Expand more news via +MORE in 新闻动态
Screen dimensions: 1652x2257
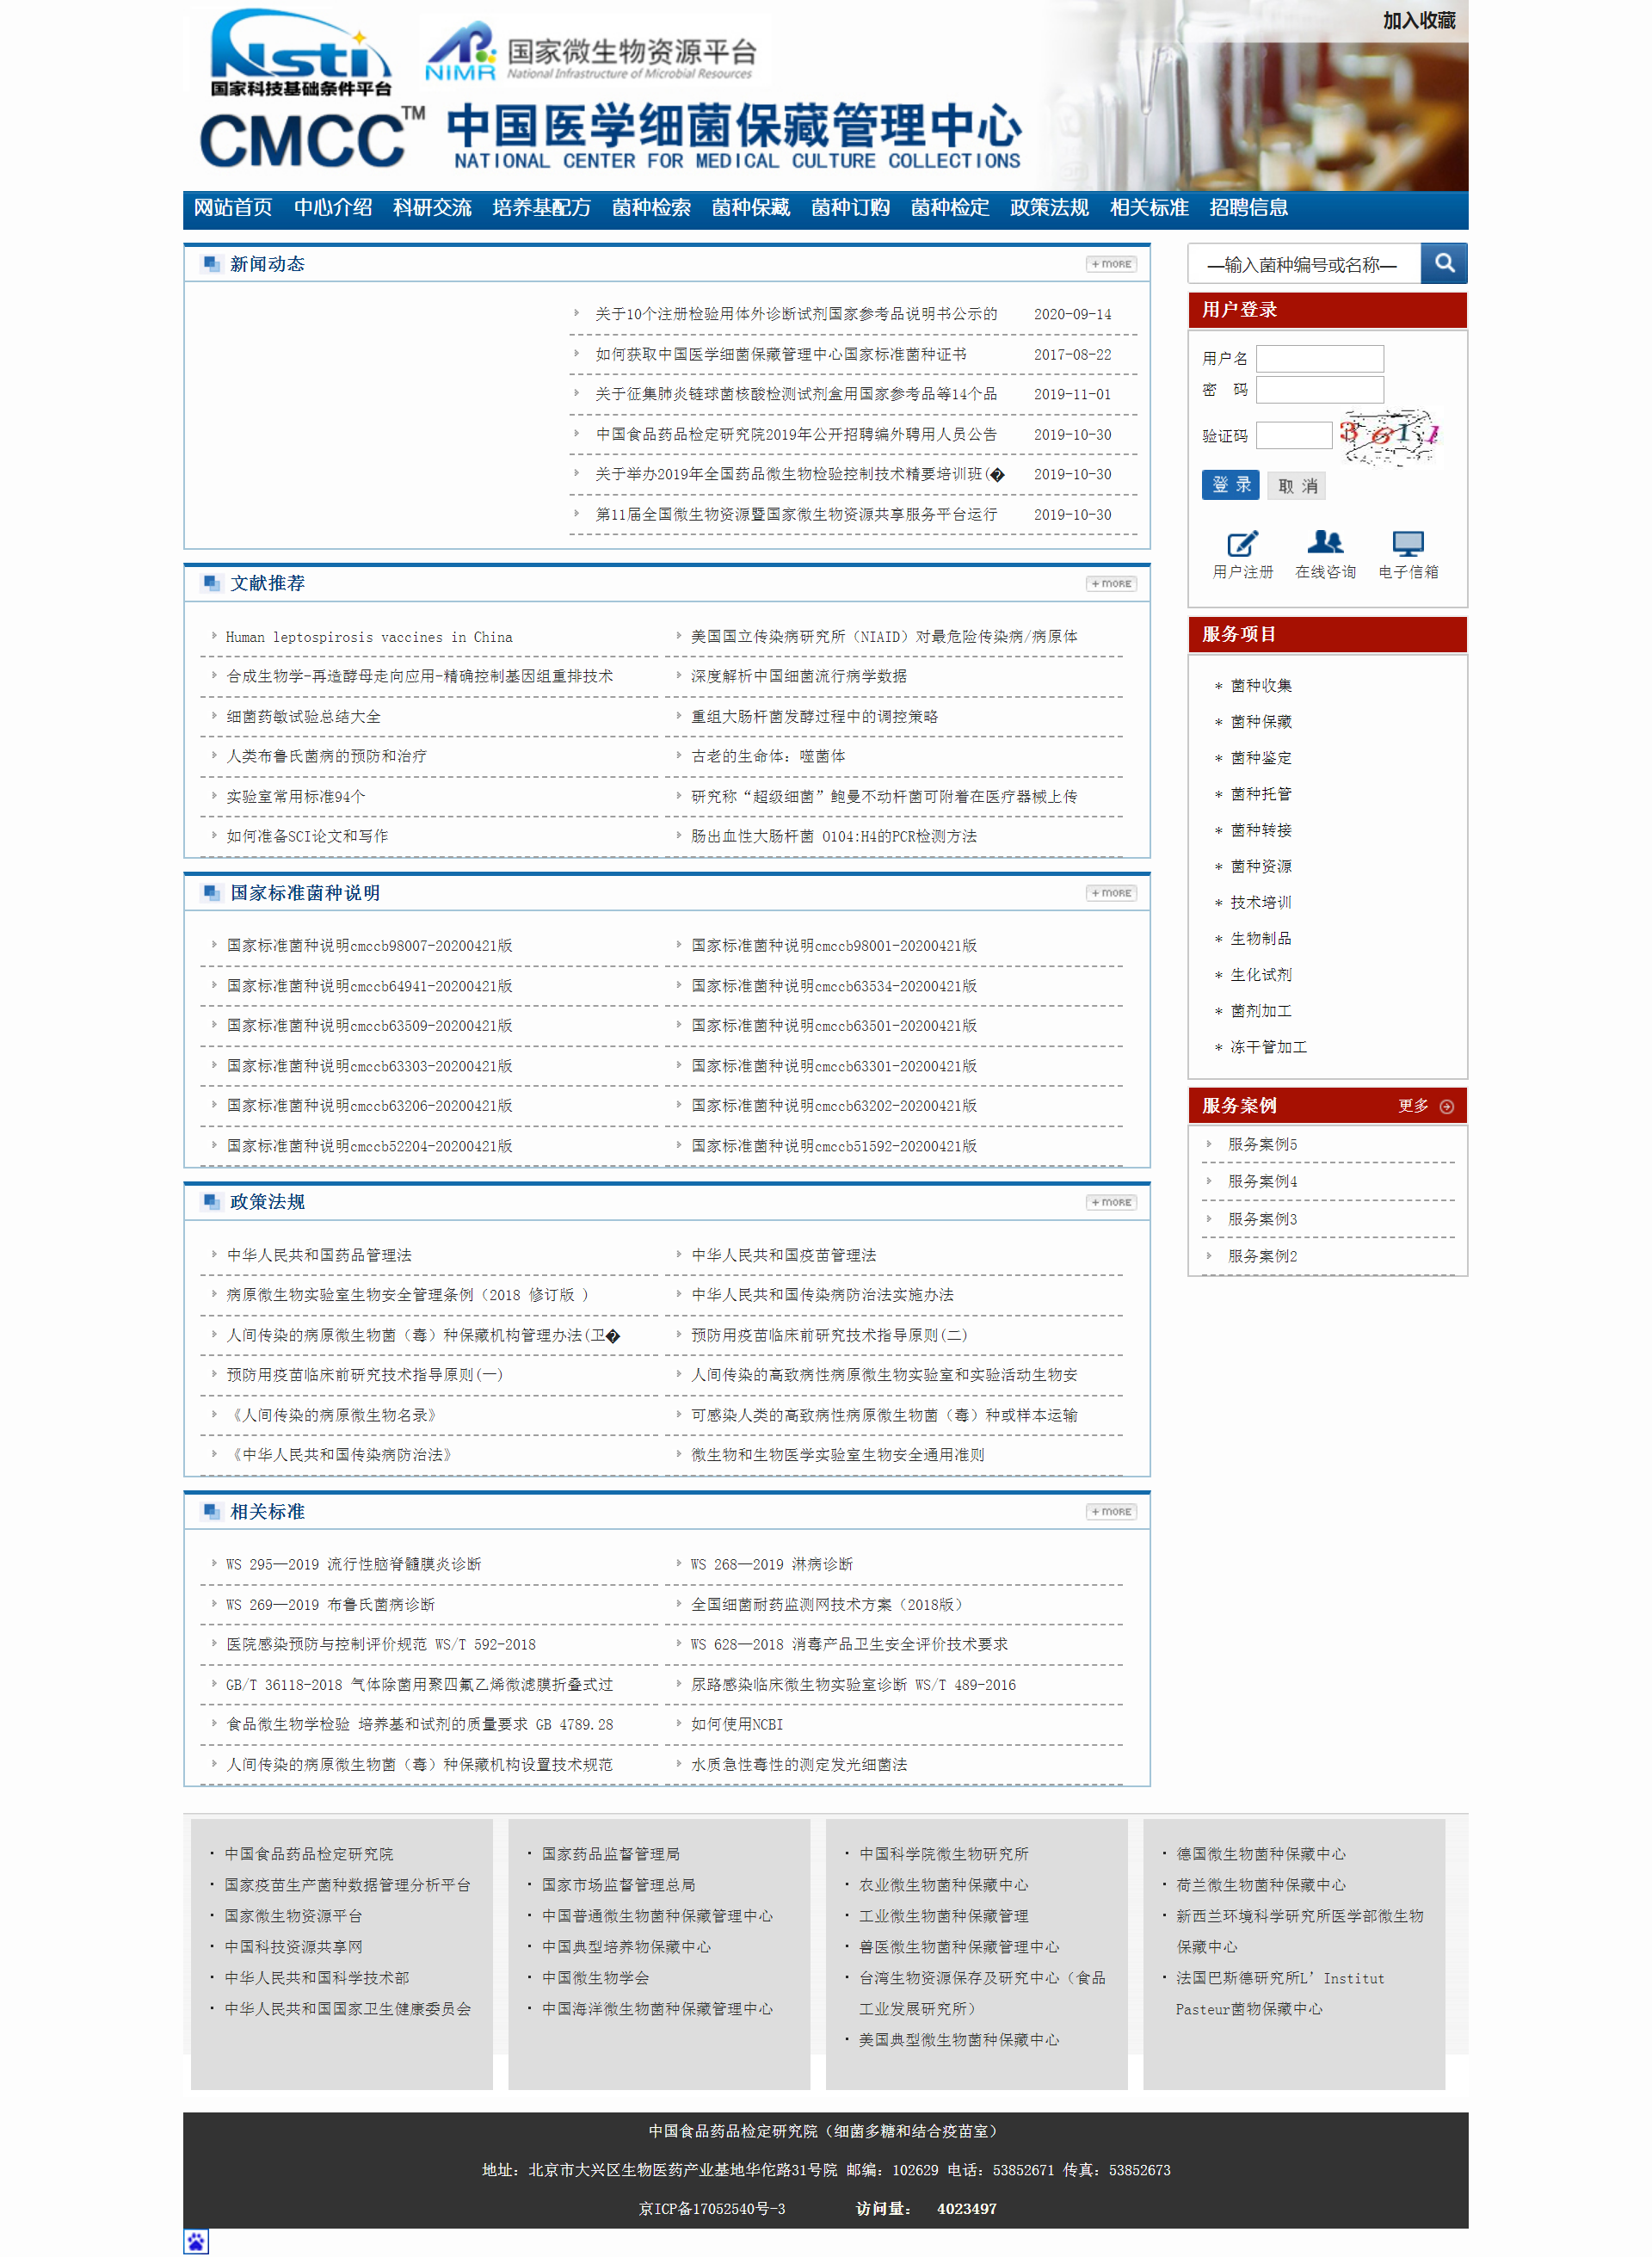[1110, 263]
